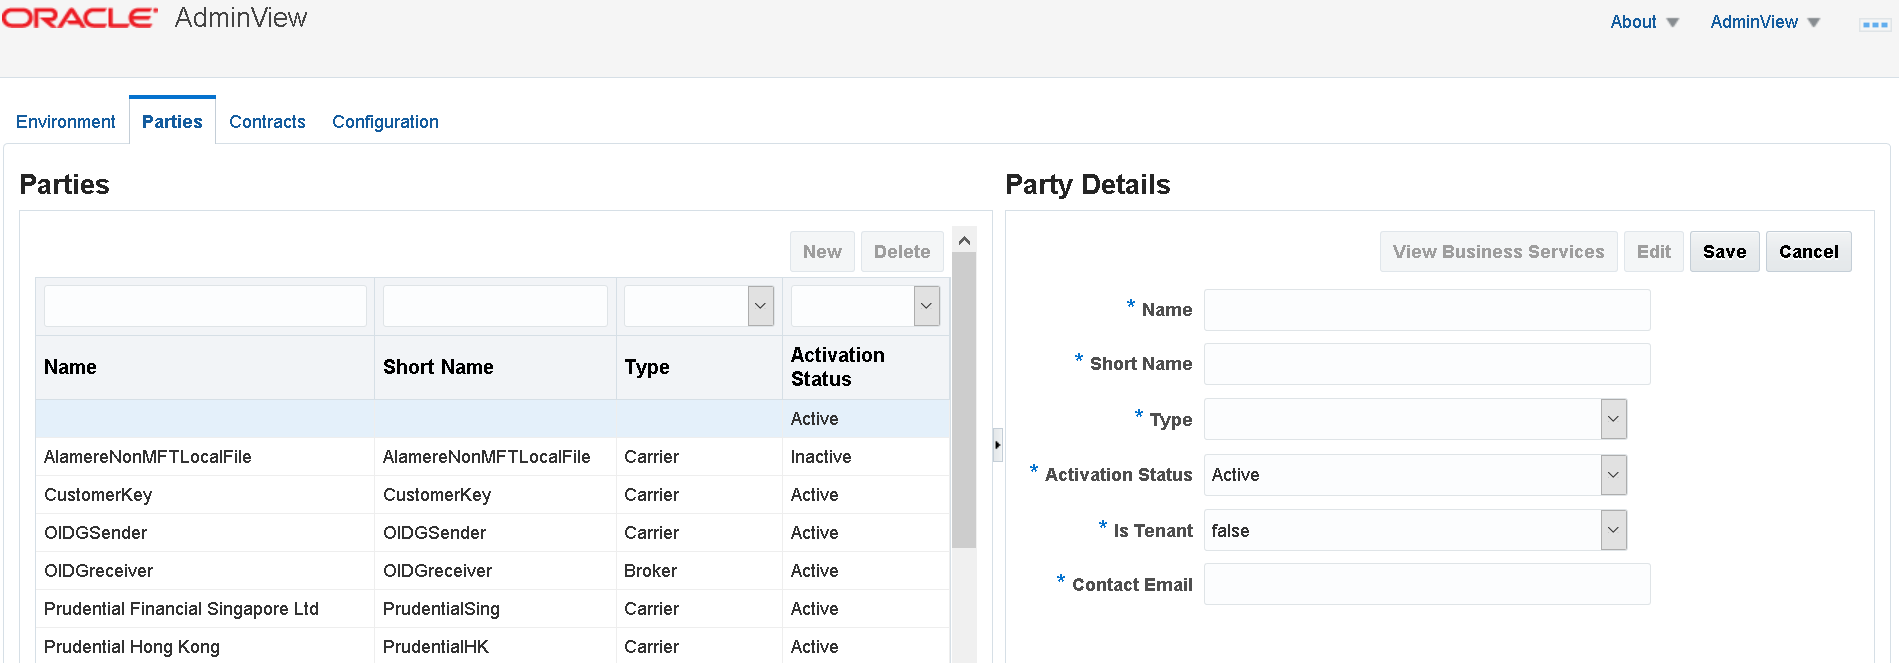This screenshot has width=1899, height=663.
Task: Expand the AdminView user menu
Action: (1764, 22)
